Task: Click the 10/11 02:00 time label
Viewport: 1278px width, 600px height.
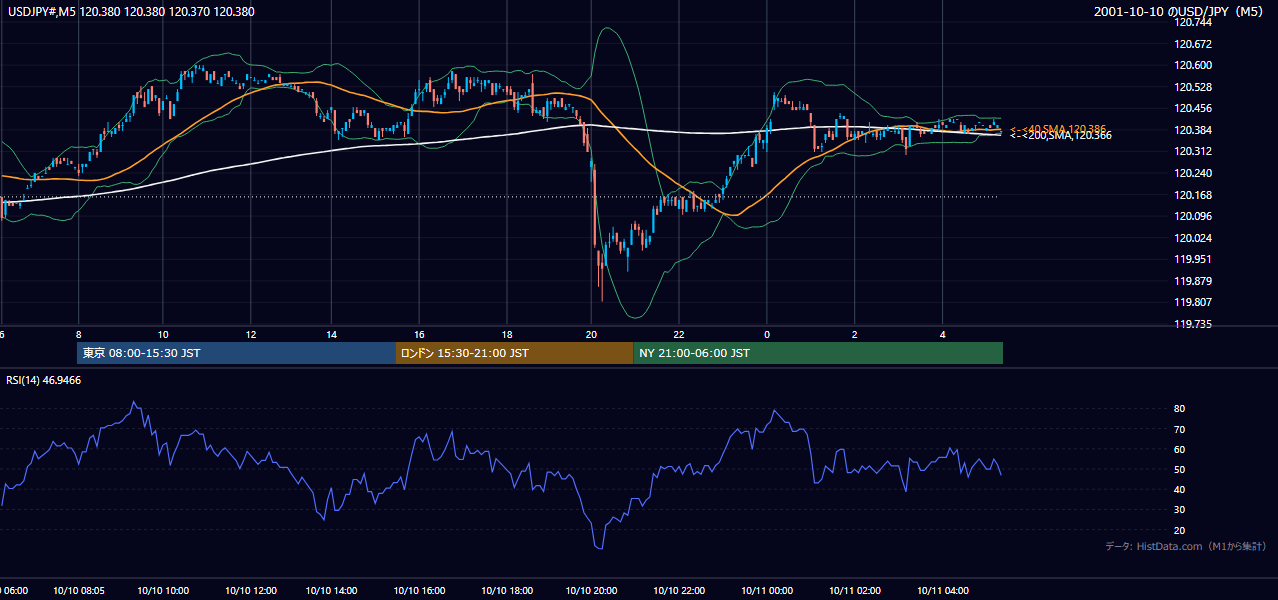Action: (855, 590)
